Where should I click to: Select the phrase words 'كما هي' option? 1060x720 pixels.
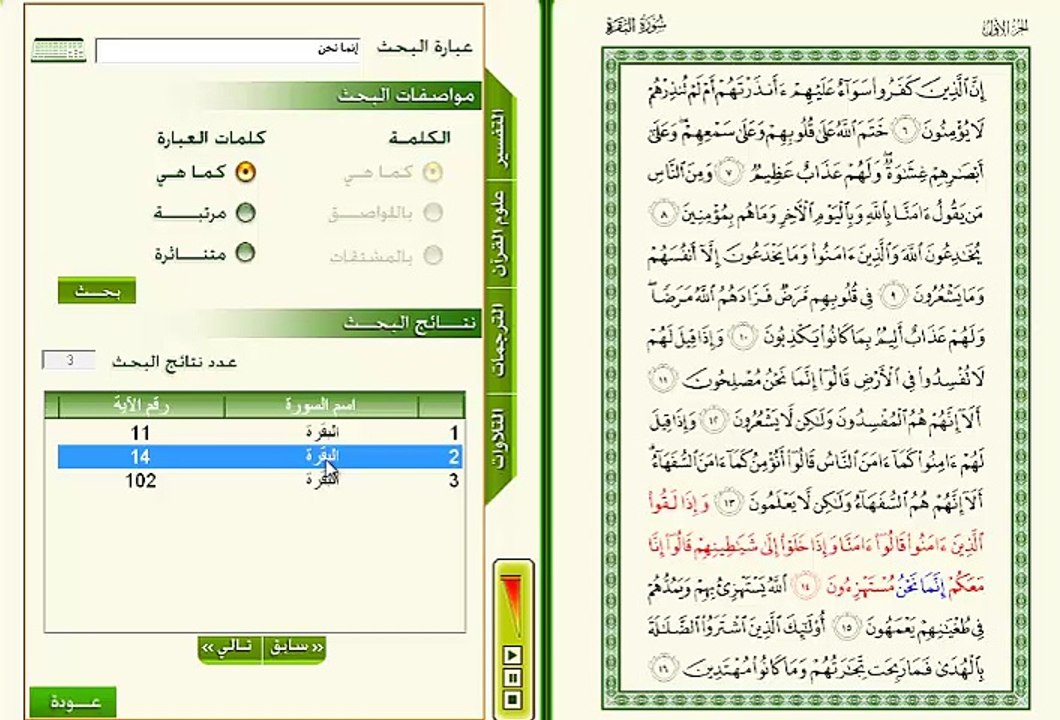[245, 172]
